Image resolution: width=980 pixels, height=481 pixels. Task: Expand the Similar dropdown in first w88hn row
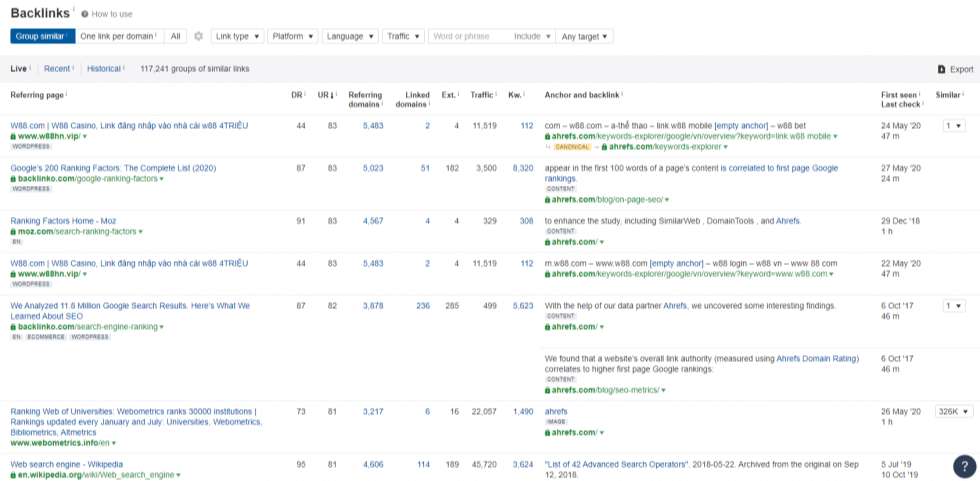pyautogui.click(x=954, y=126)
